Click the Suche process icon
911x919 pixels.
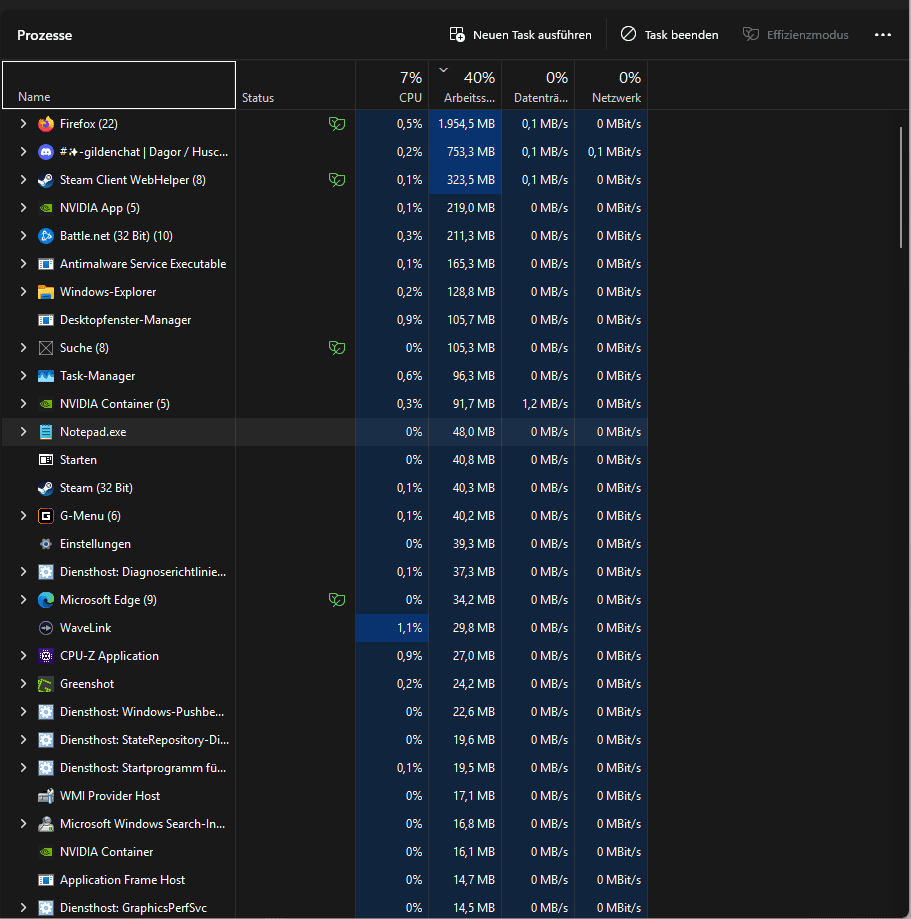click(46, 348)
